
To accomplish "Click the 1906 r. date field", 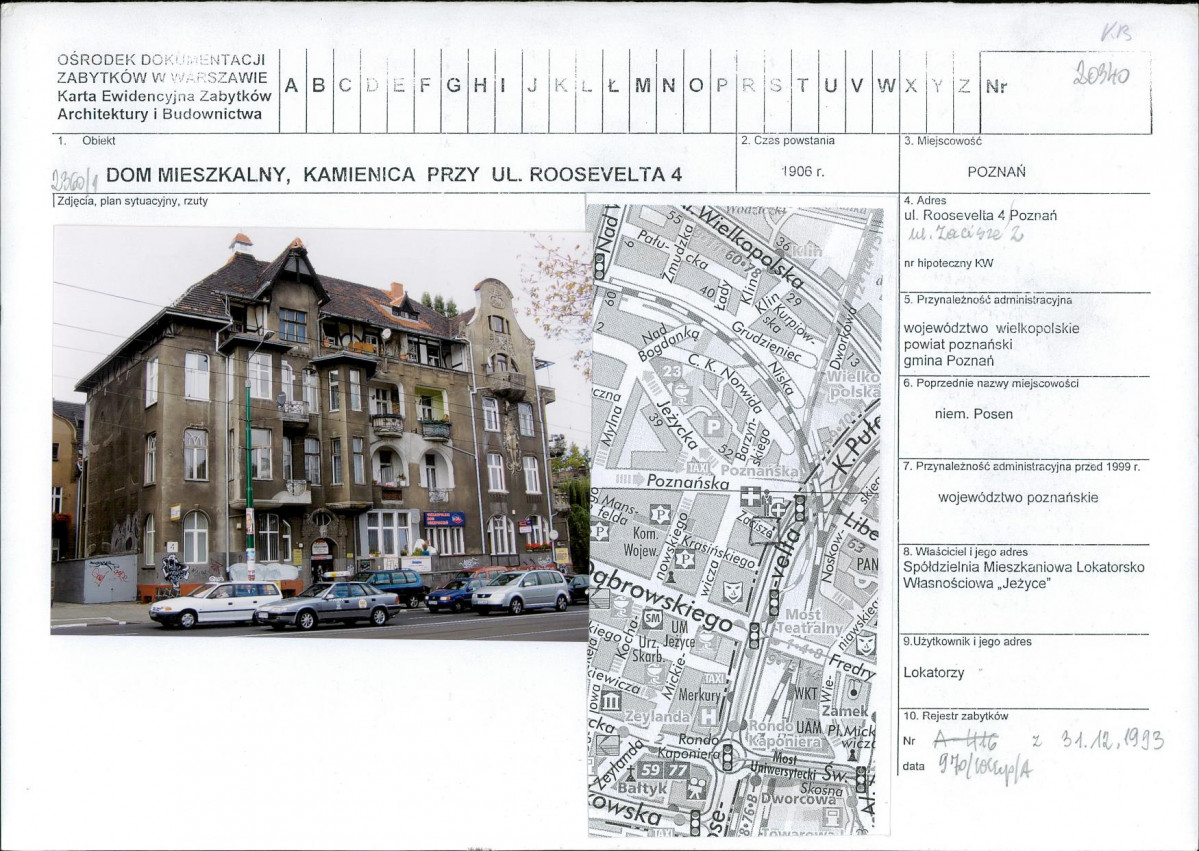I will pos(803,171).
